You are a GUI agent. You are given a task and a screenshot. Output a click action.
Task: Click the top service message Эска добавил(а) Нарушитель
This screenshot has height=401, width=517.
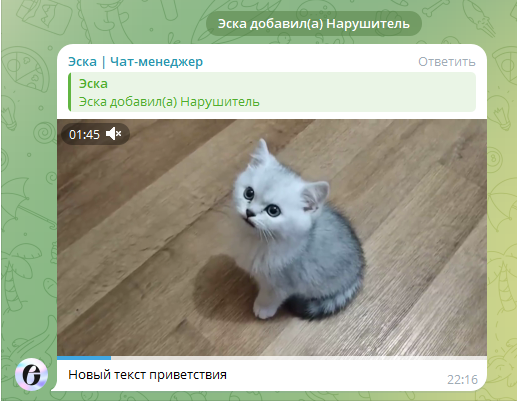[314, 24]
